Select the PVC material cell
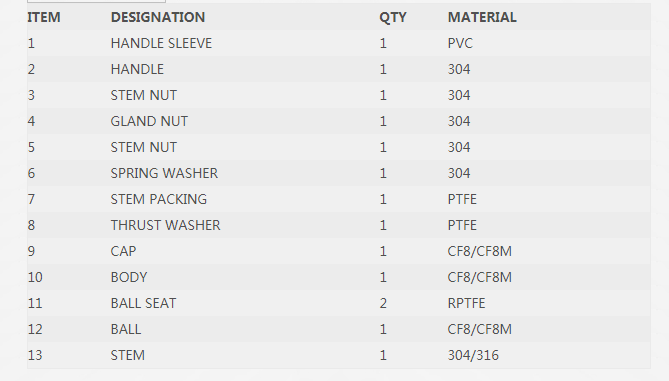 [x=460, y=43]
